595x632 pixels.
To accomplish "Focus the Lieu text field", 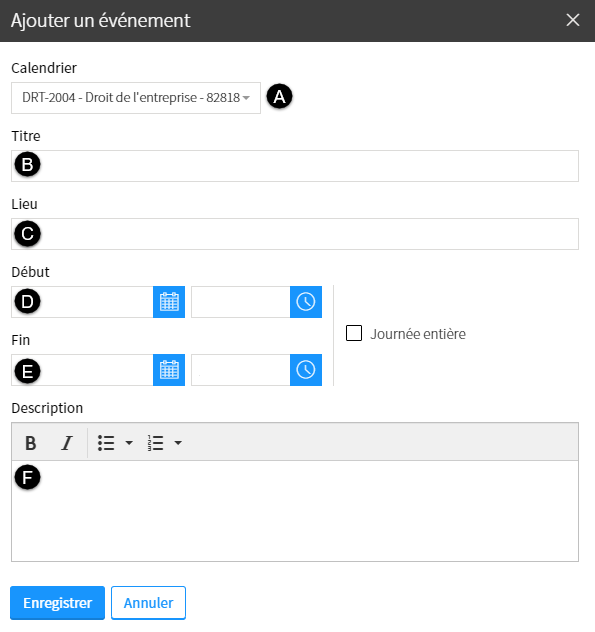I will [295, 234].
